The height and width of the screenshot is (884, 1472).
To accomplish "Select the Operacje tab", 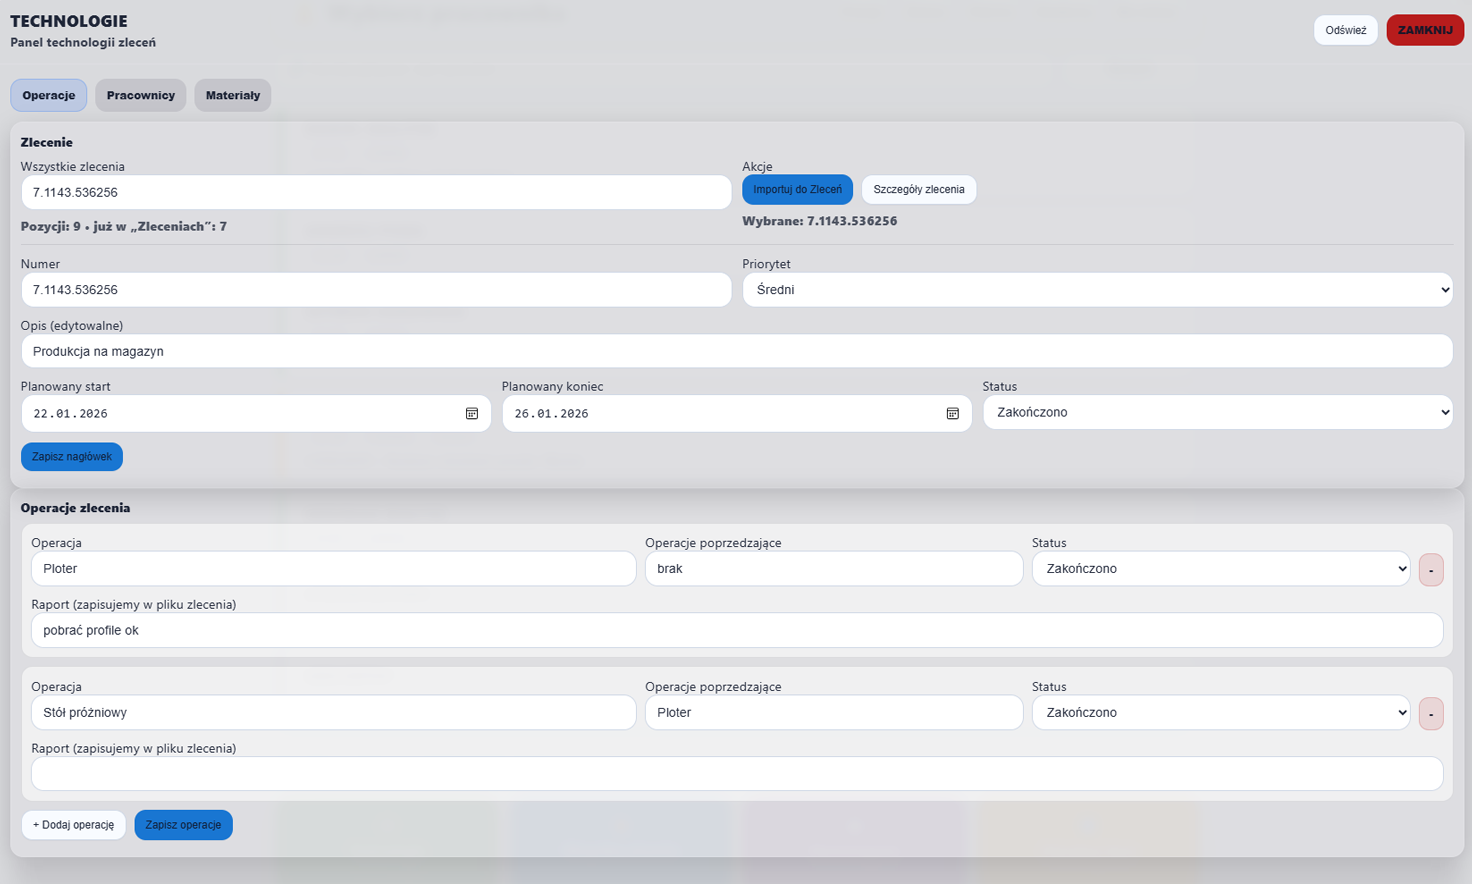I will (x=49, y=95).
